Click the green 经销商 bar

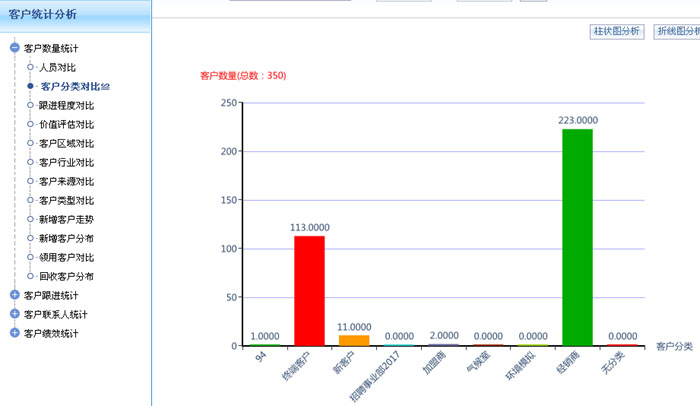point(577,237)
